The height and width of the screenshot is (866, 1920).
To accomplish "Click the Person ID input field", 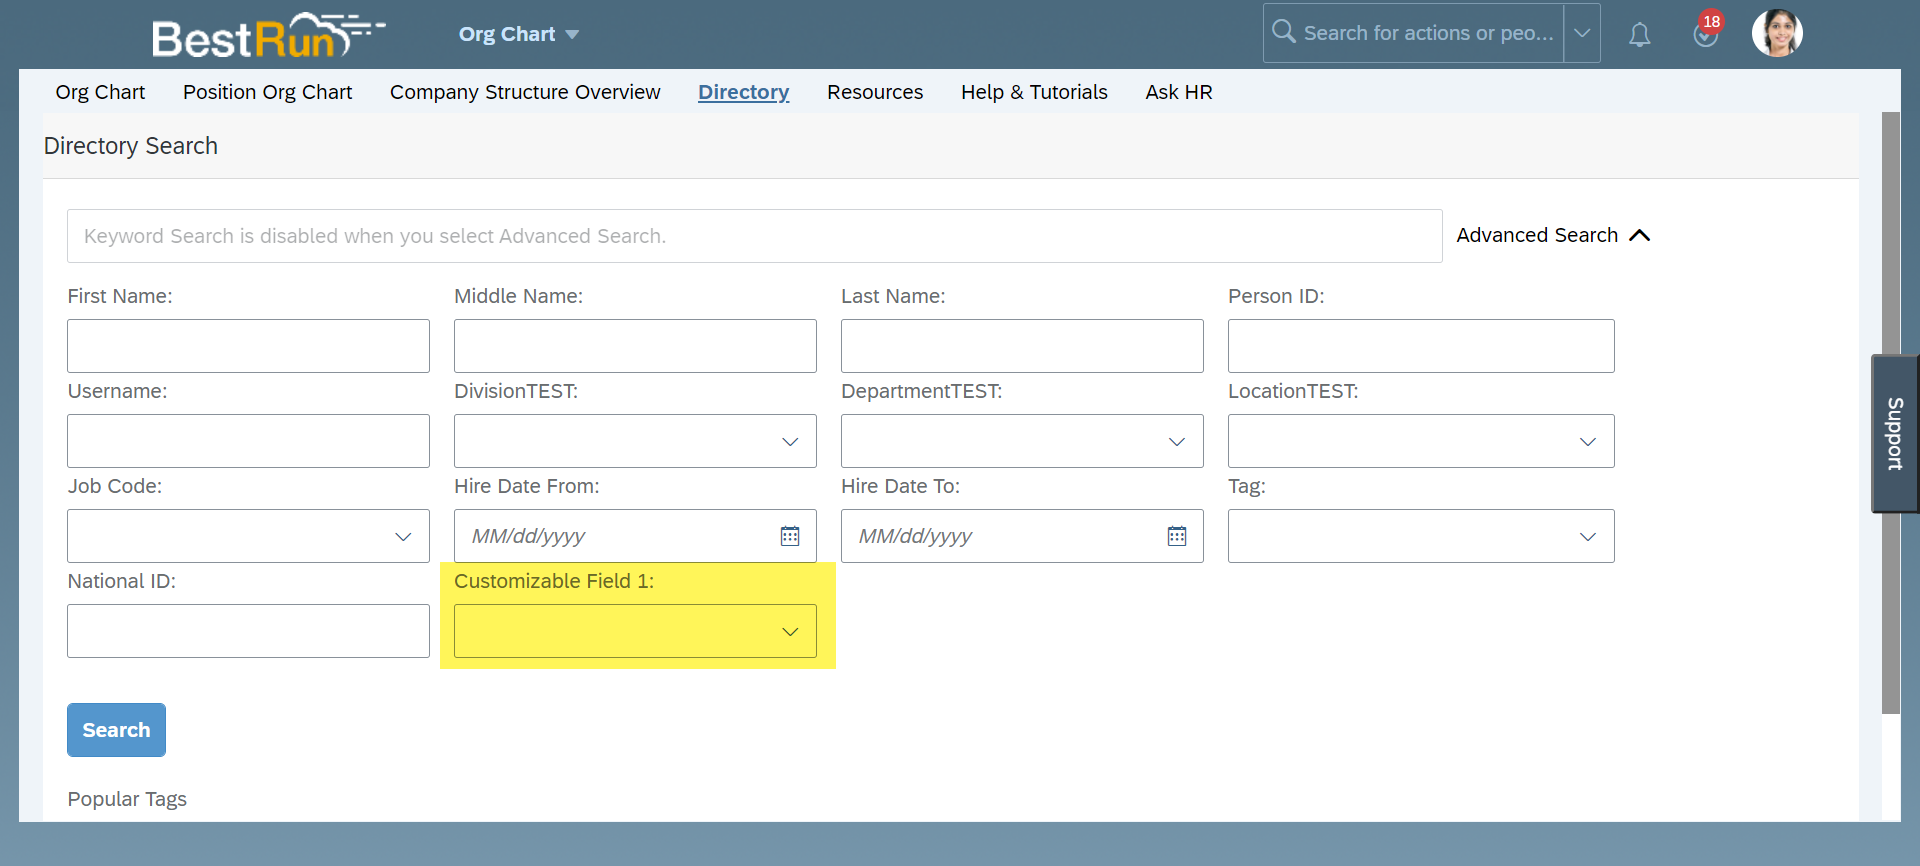I will 1421,346.
